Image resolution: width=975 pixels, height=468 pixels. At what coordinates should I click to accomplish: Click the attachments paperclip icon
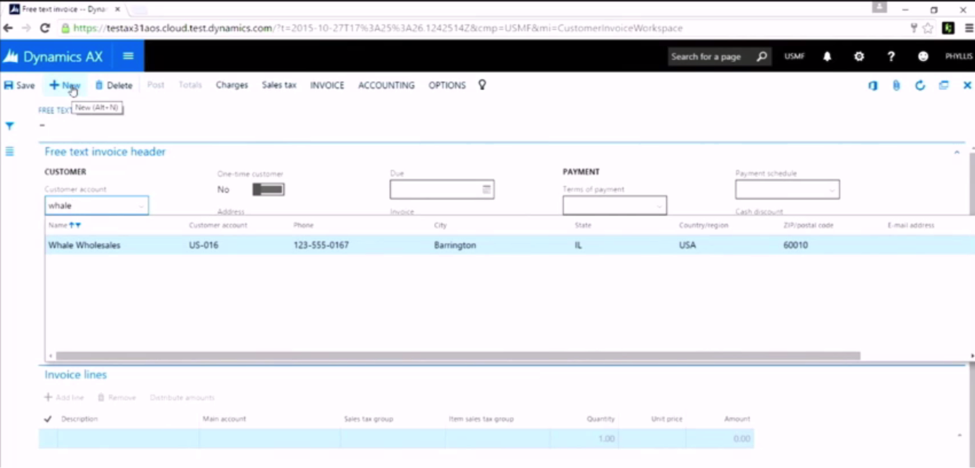896,86
